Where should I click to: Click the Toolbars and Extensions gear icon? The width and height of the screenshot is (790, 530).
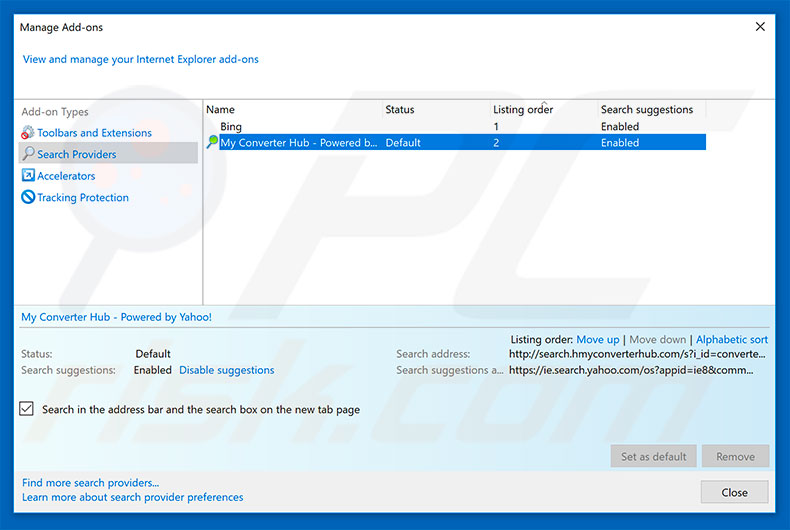(28, 132)
